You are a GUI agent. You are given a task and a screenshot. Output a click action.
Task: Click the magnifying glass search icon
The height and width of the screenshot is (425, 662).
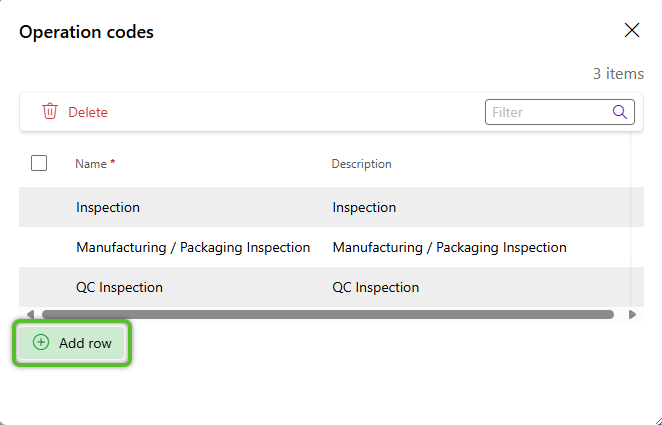(619, 112)
